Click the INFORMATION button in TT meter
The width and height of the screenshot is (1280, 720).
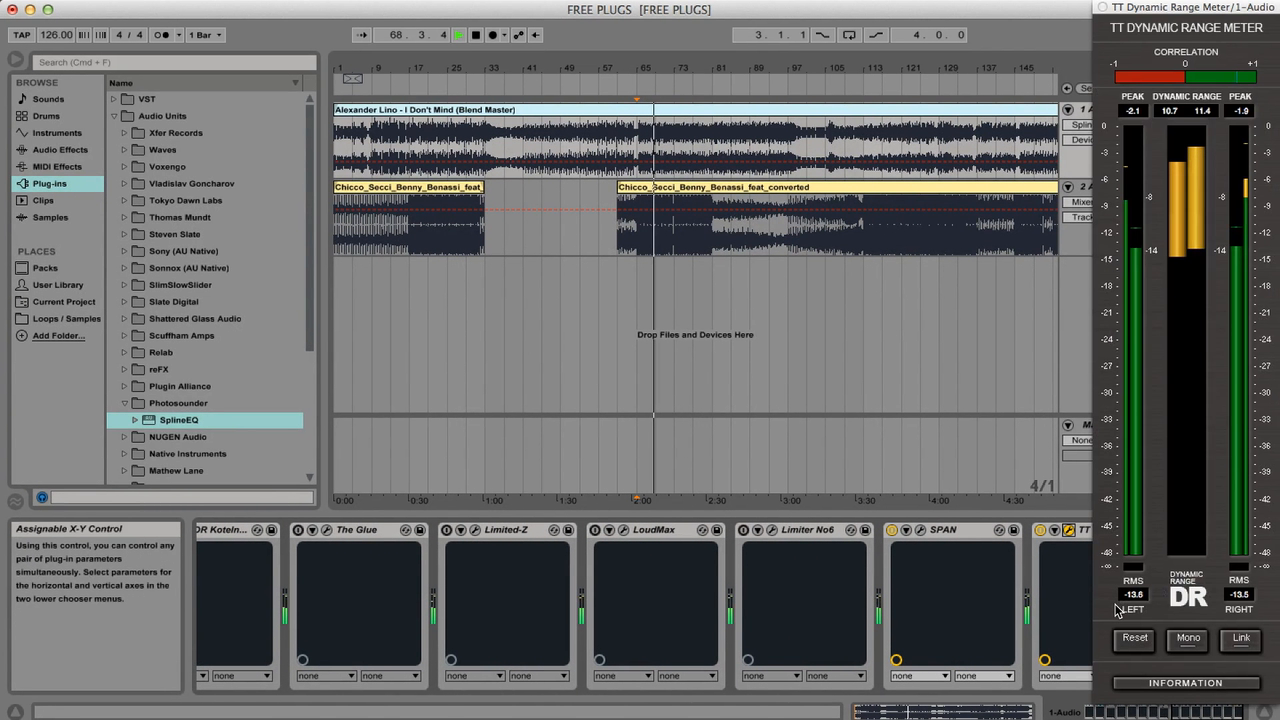point(1185,683)
